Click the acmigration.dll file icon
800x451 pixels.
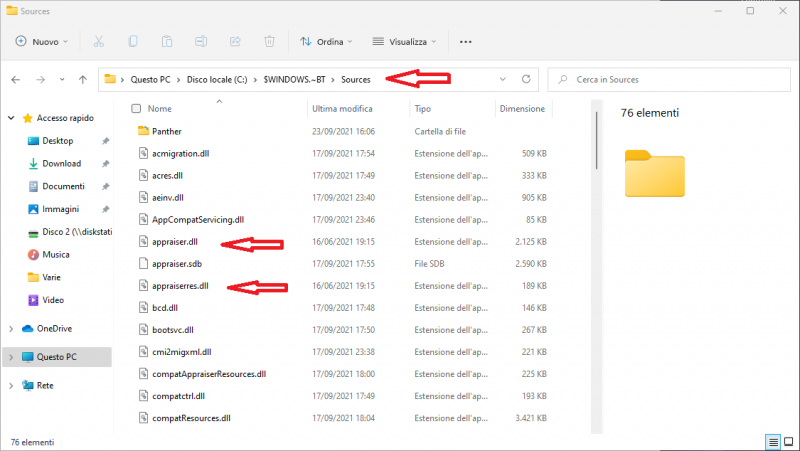pos(143,153)
